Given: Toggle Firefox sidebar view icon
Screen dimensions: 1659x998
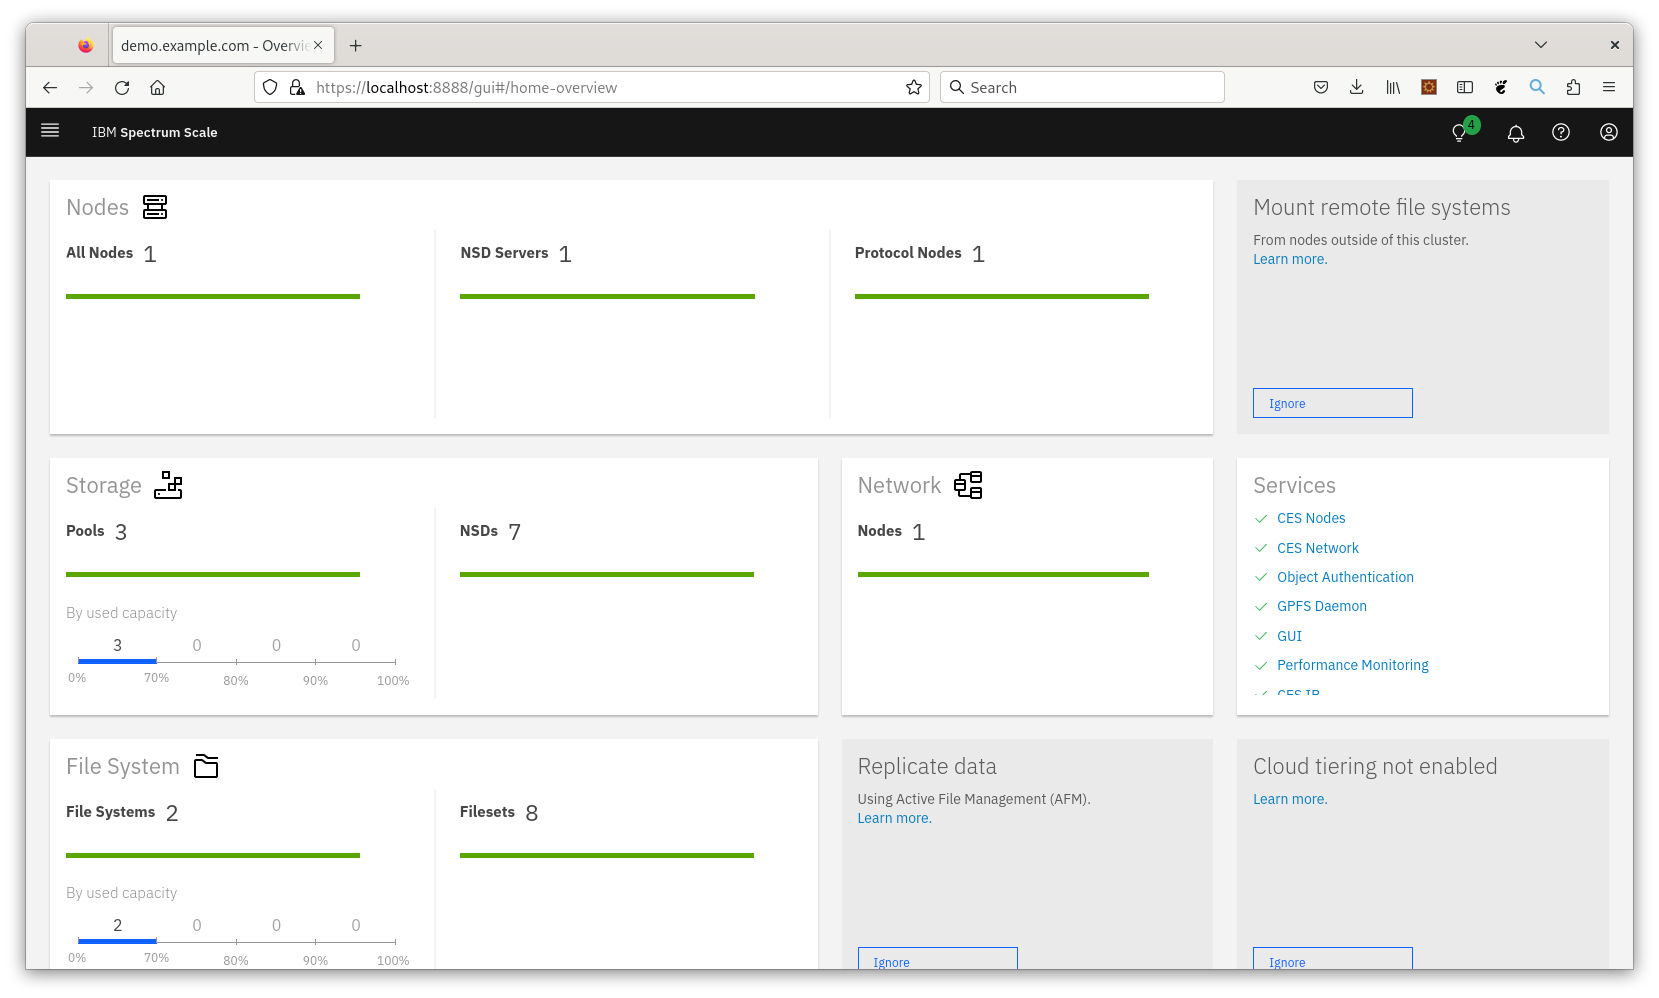Looking at the screenshot, I should pos(1465,88).
